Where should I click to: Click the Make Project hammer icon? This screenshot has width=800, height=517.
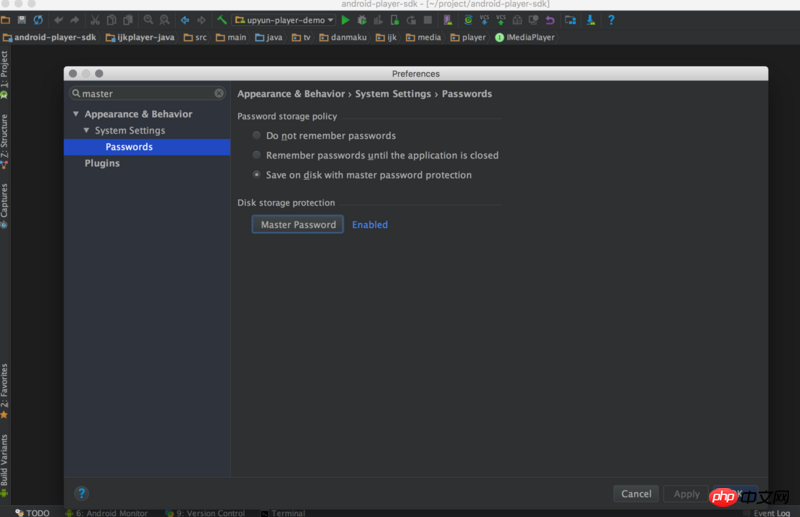(222, 20)
